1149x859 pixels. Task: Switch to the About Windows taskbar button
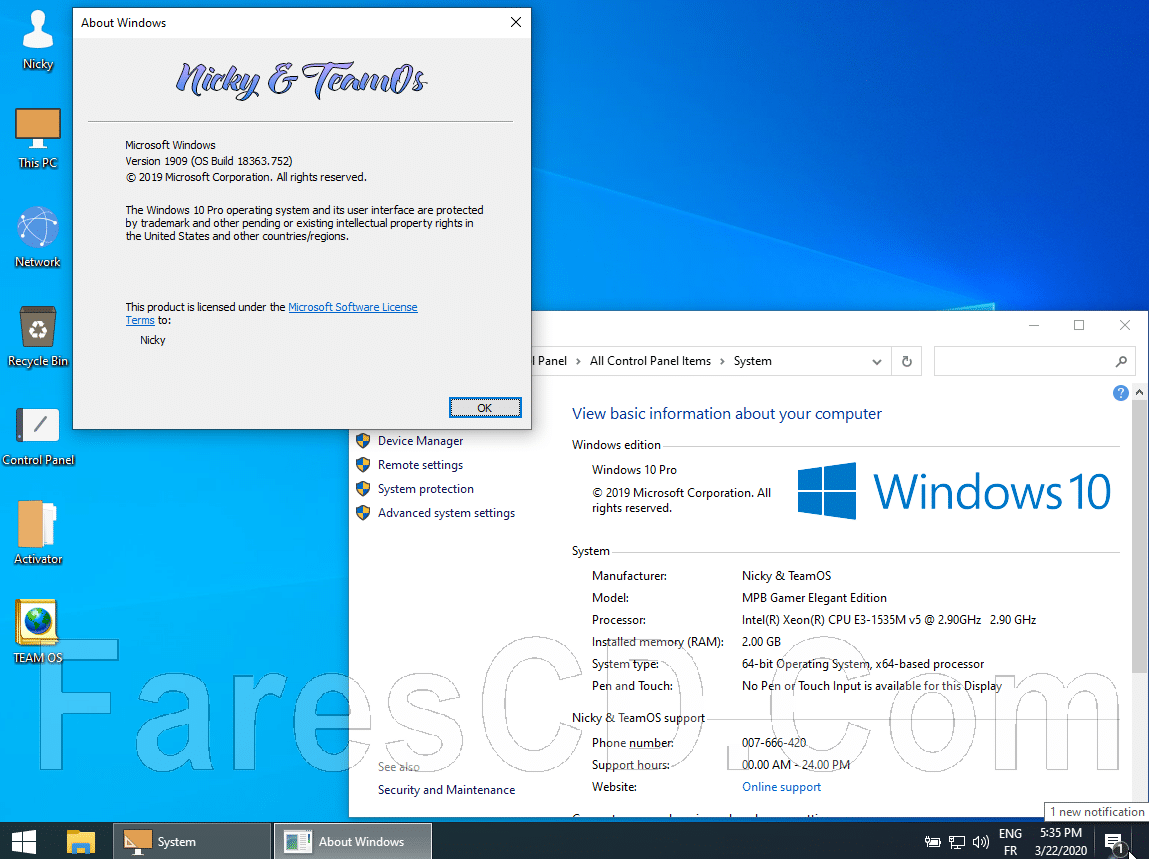pyautogui.click(x=352, y=841)
